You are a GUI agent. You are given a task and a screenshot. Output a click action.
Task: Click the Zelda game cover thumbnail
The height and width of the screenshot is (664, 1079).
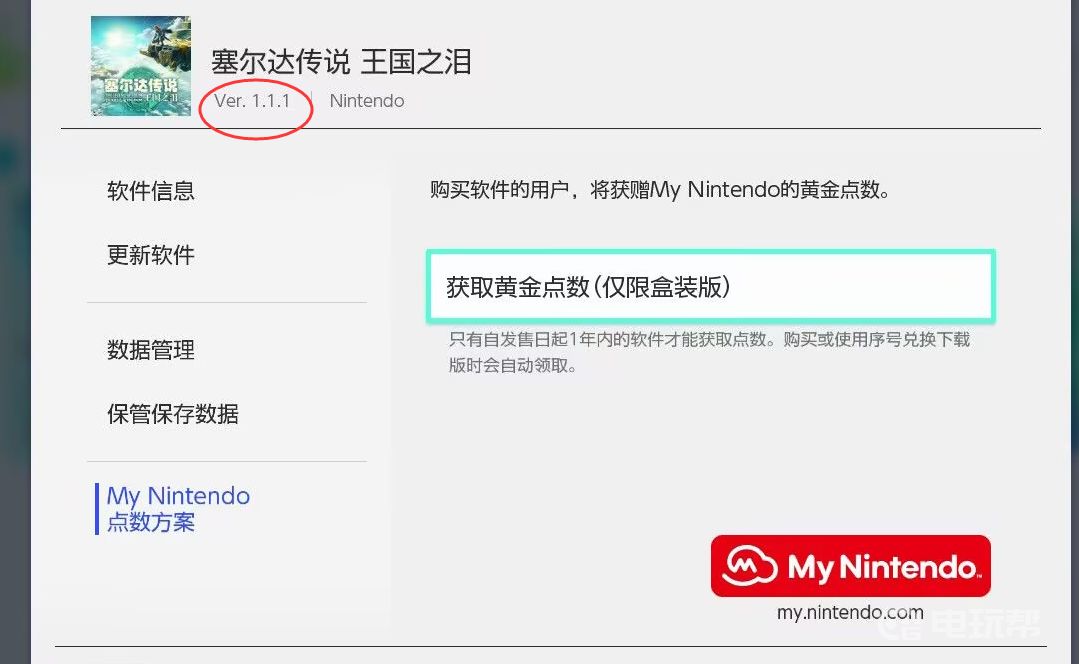140,66
